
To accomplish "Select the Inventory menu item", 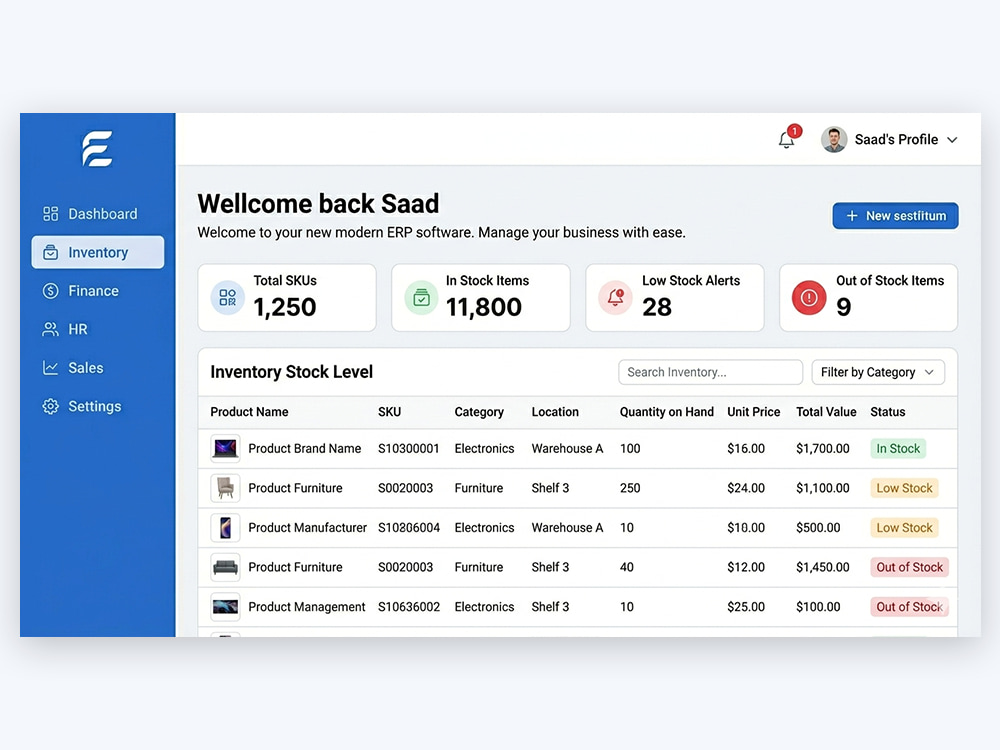I will tap(98, 253).
